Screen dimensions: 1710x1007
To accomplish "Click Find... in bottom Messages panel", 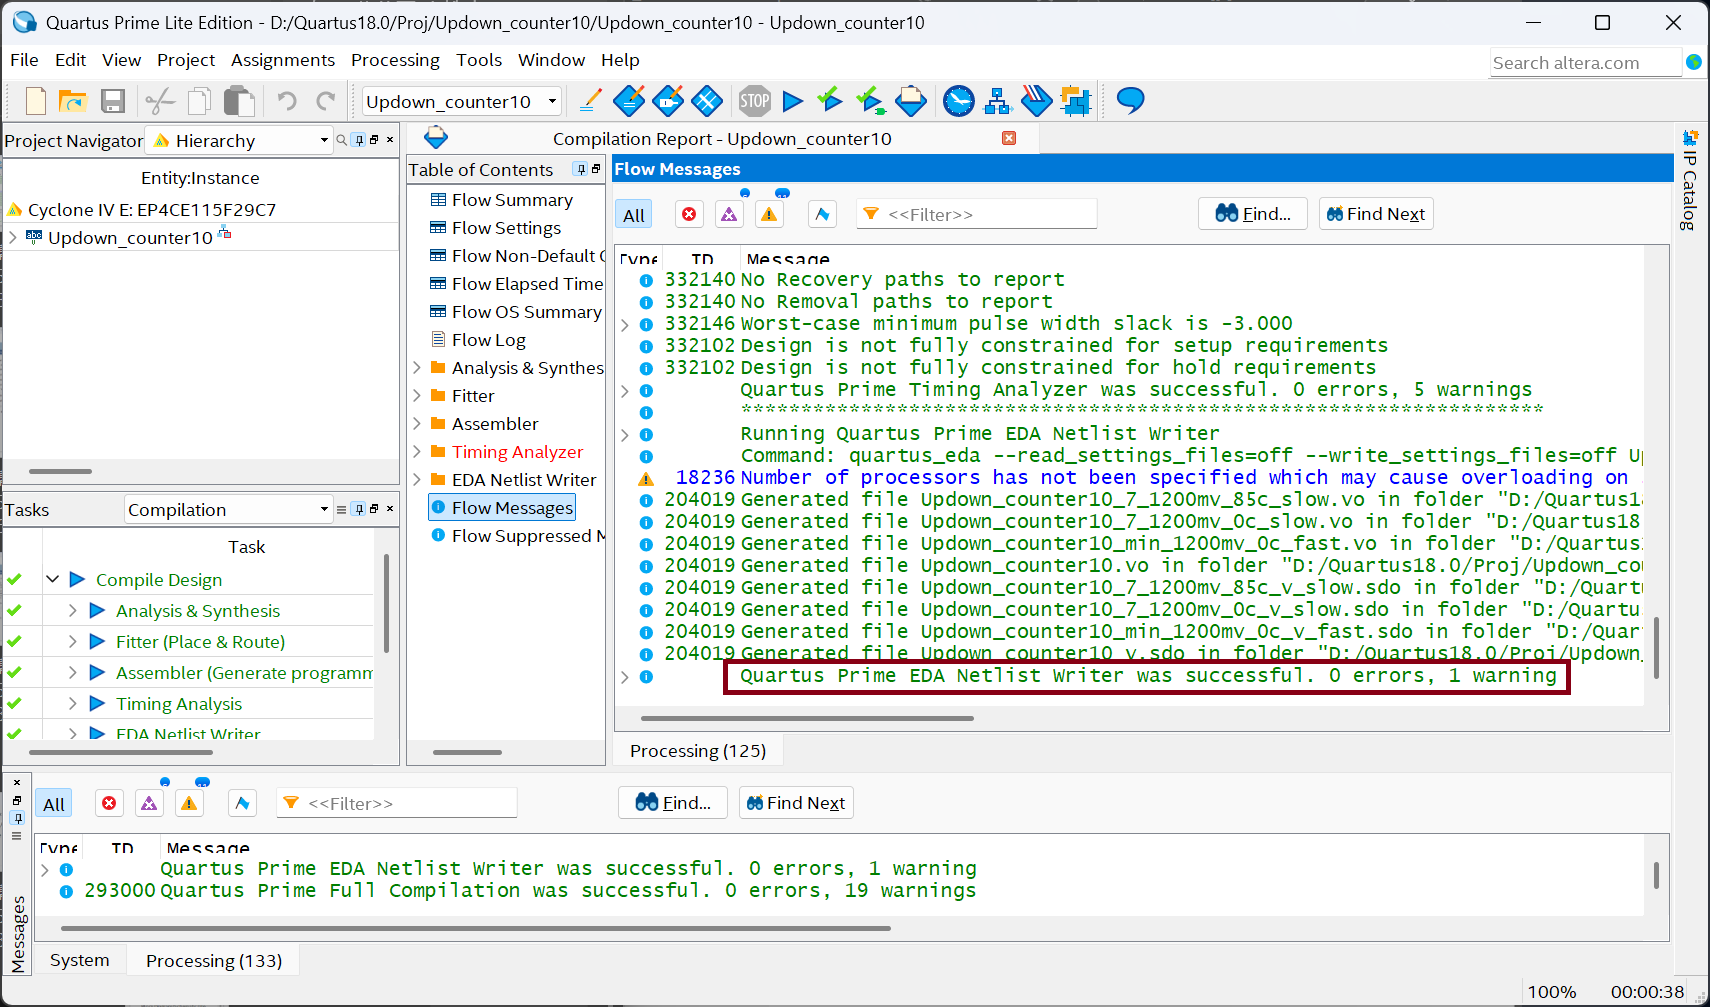I will (673, 802).
